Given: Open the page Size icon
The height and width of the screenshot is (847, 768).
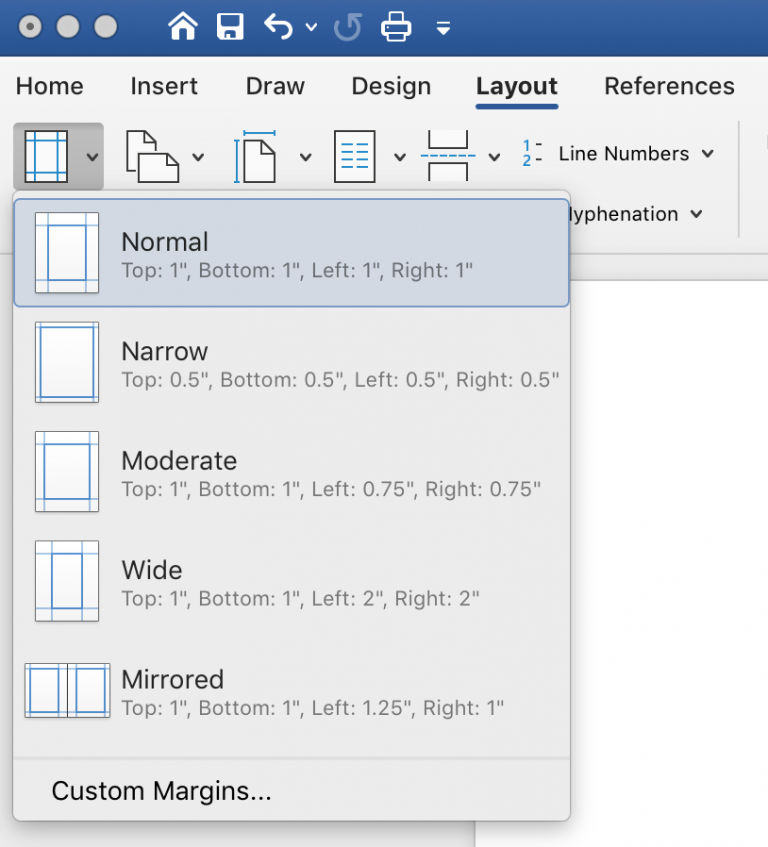Looking at the screenshot, I should (258, 155).
